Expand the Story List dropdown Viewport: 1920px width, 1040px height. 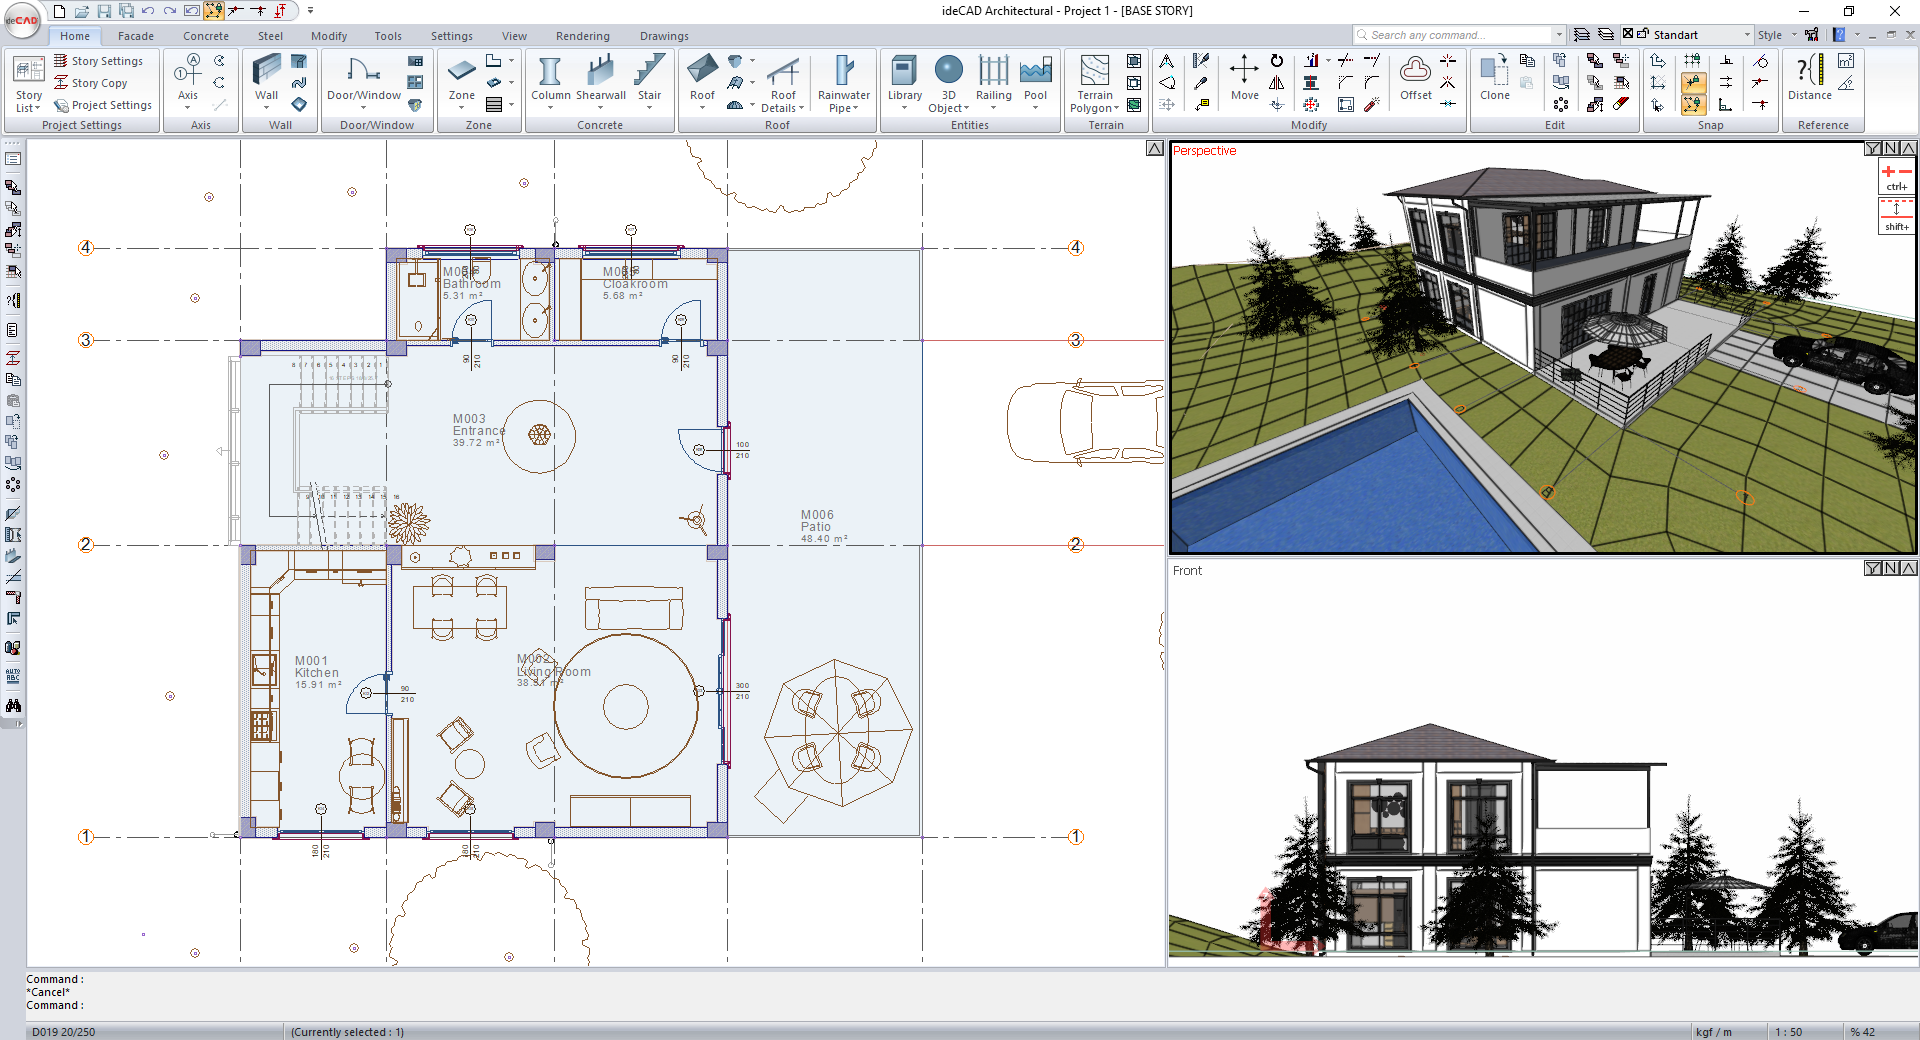point(28,102)
